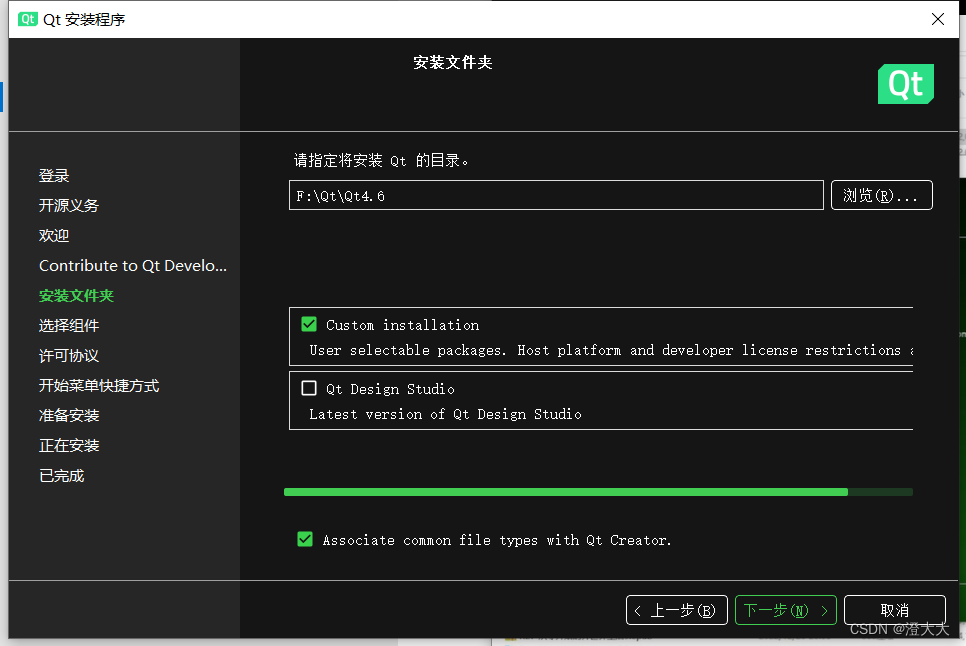
Task: Select the 开始菜单快捷方式 step
Action: point(99,386)
